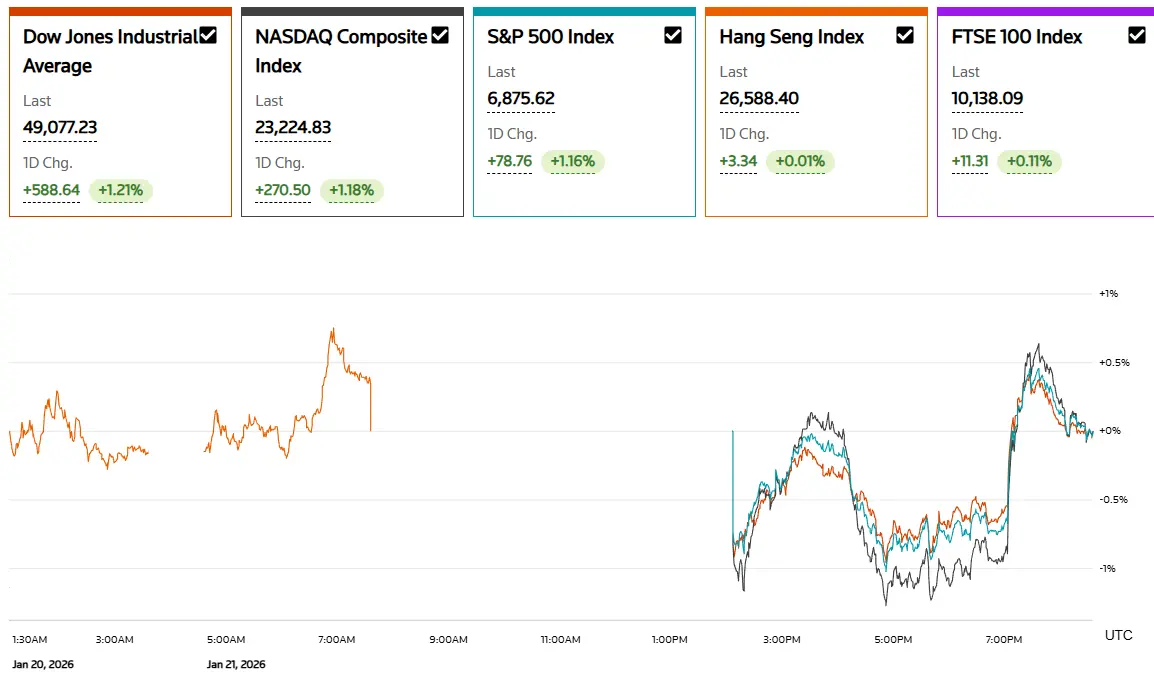Hide Hang Seng Index via its checkbox
This screenshot has width=1154, height=676.
point(905,36)
